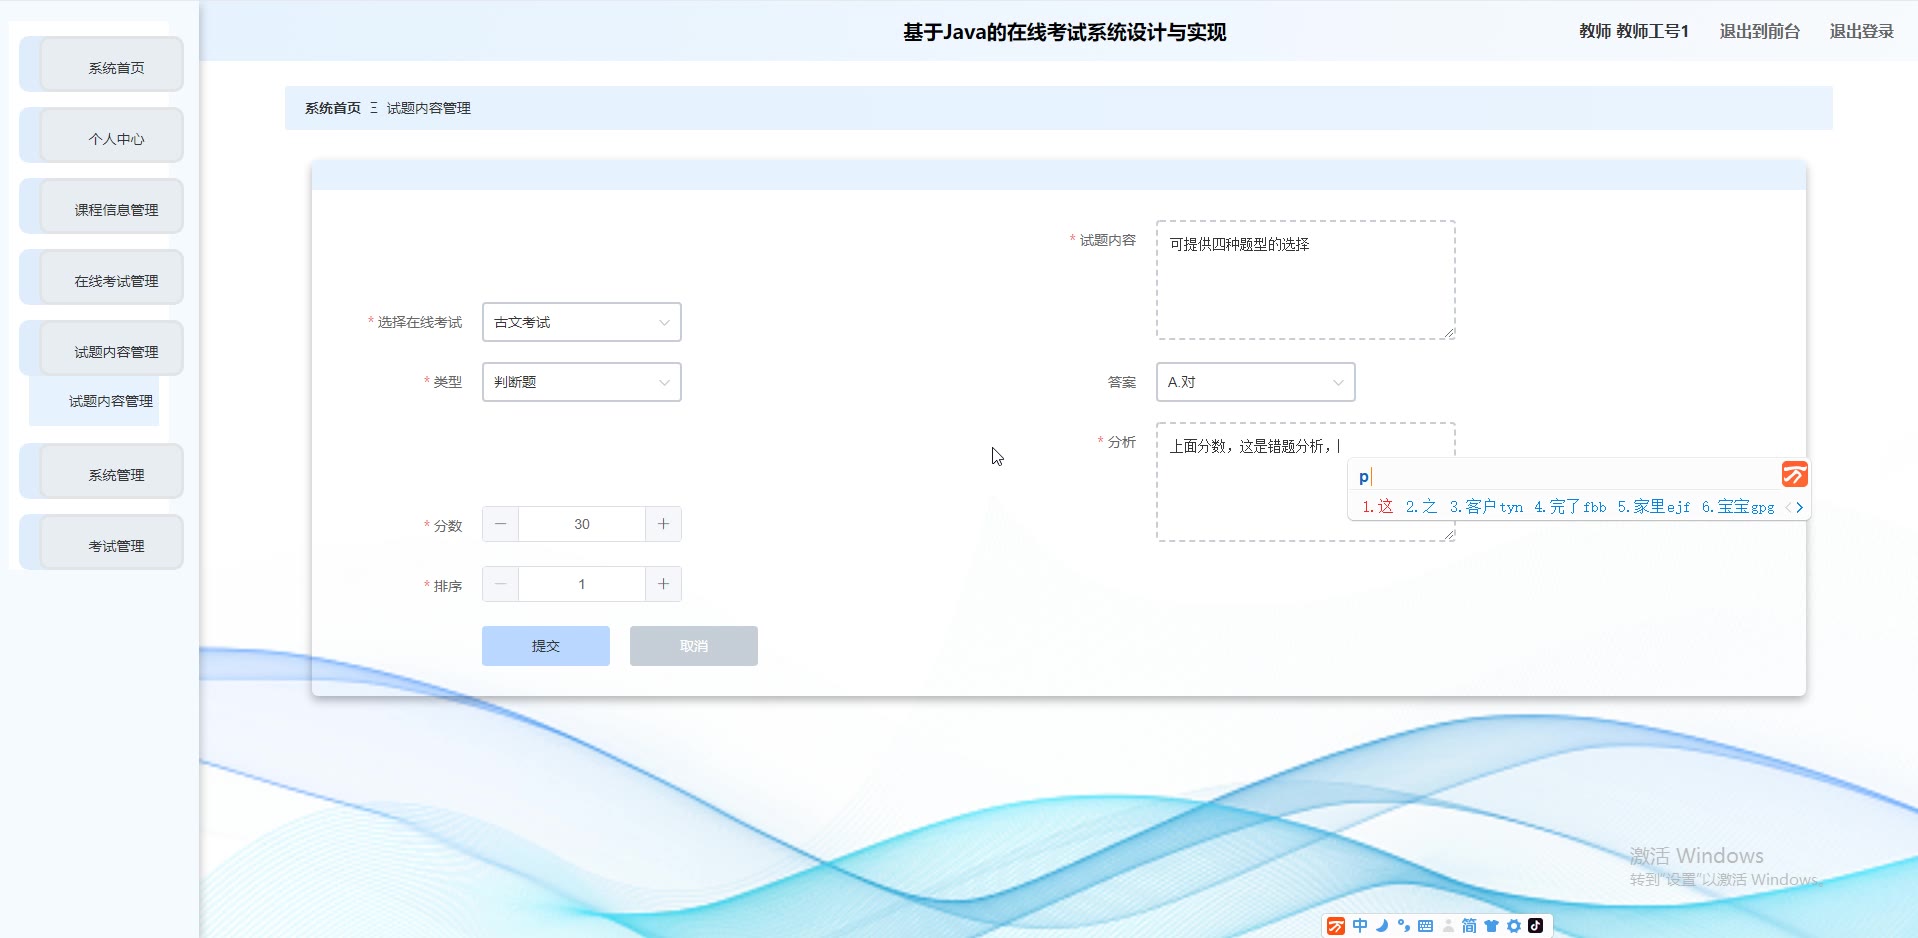
Task: Open the 答案 dropdown showing A.对
Action: pyautogui.click(x=1255, y=382)
